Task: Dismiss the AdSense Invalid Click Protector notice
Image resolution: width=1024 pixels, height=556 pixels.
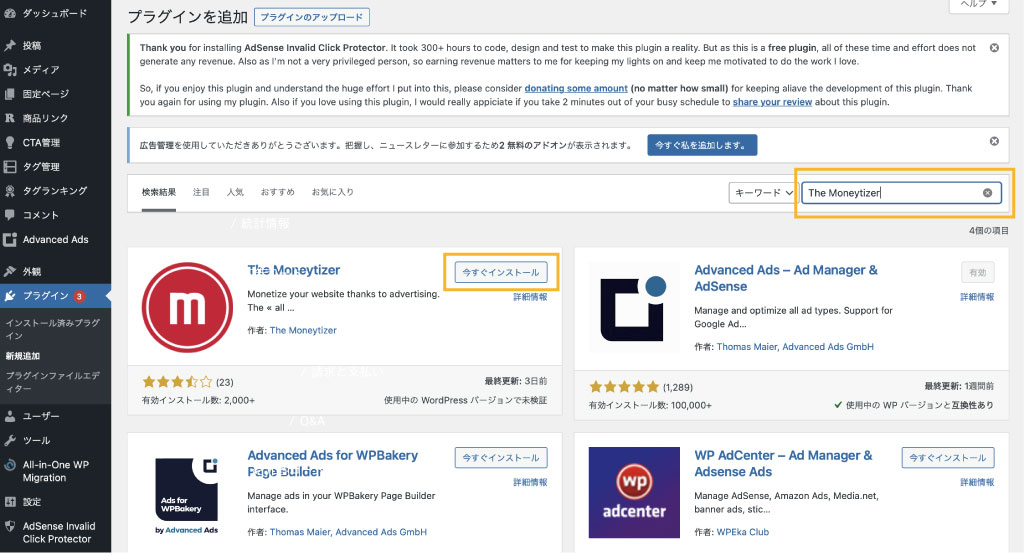Action: coord(994,48)
